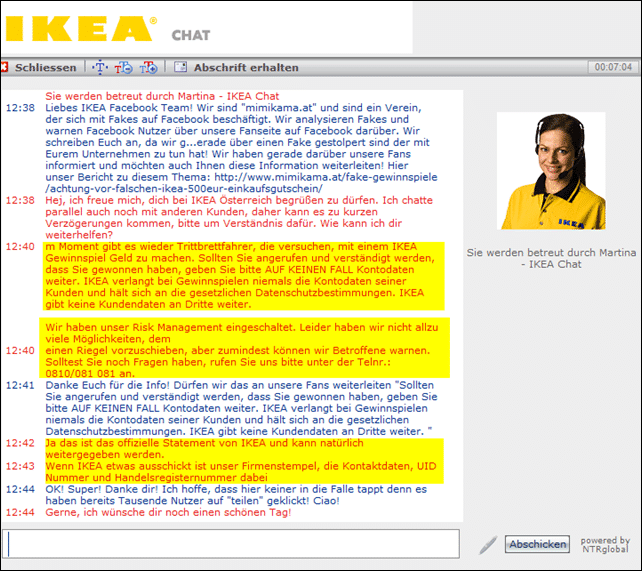The height and width of the screenshot is (571, 642).
Task: Click the highlighted Trittbrettfahrer warning message
Action: pos(243,275)
